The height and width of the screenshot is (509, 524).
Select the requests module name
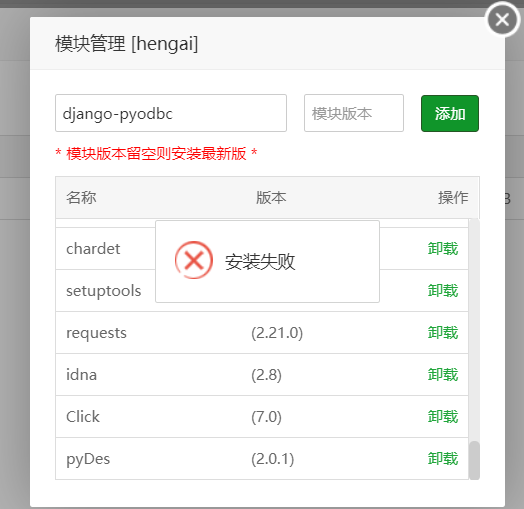pos(96,333)
